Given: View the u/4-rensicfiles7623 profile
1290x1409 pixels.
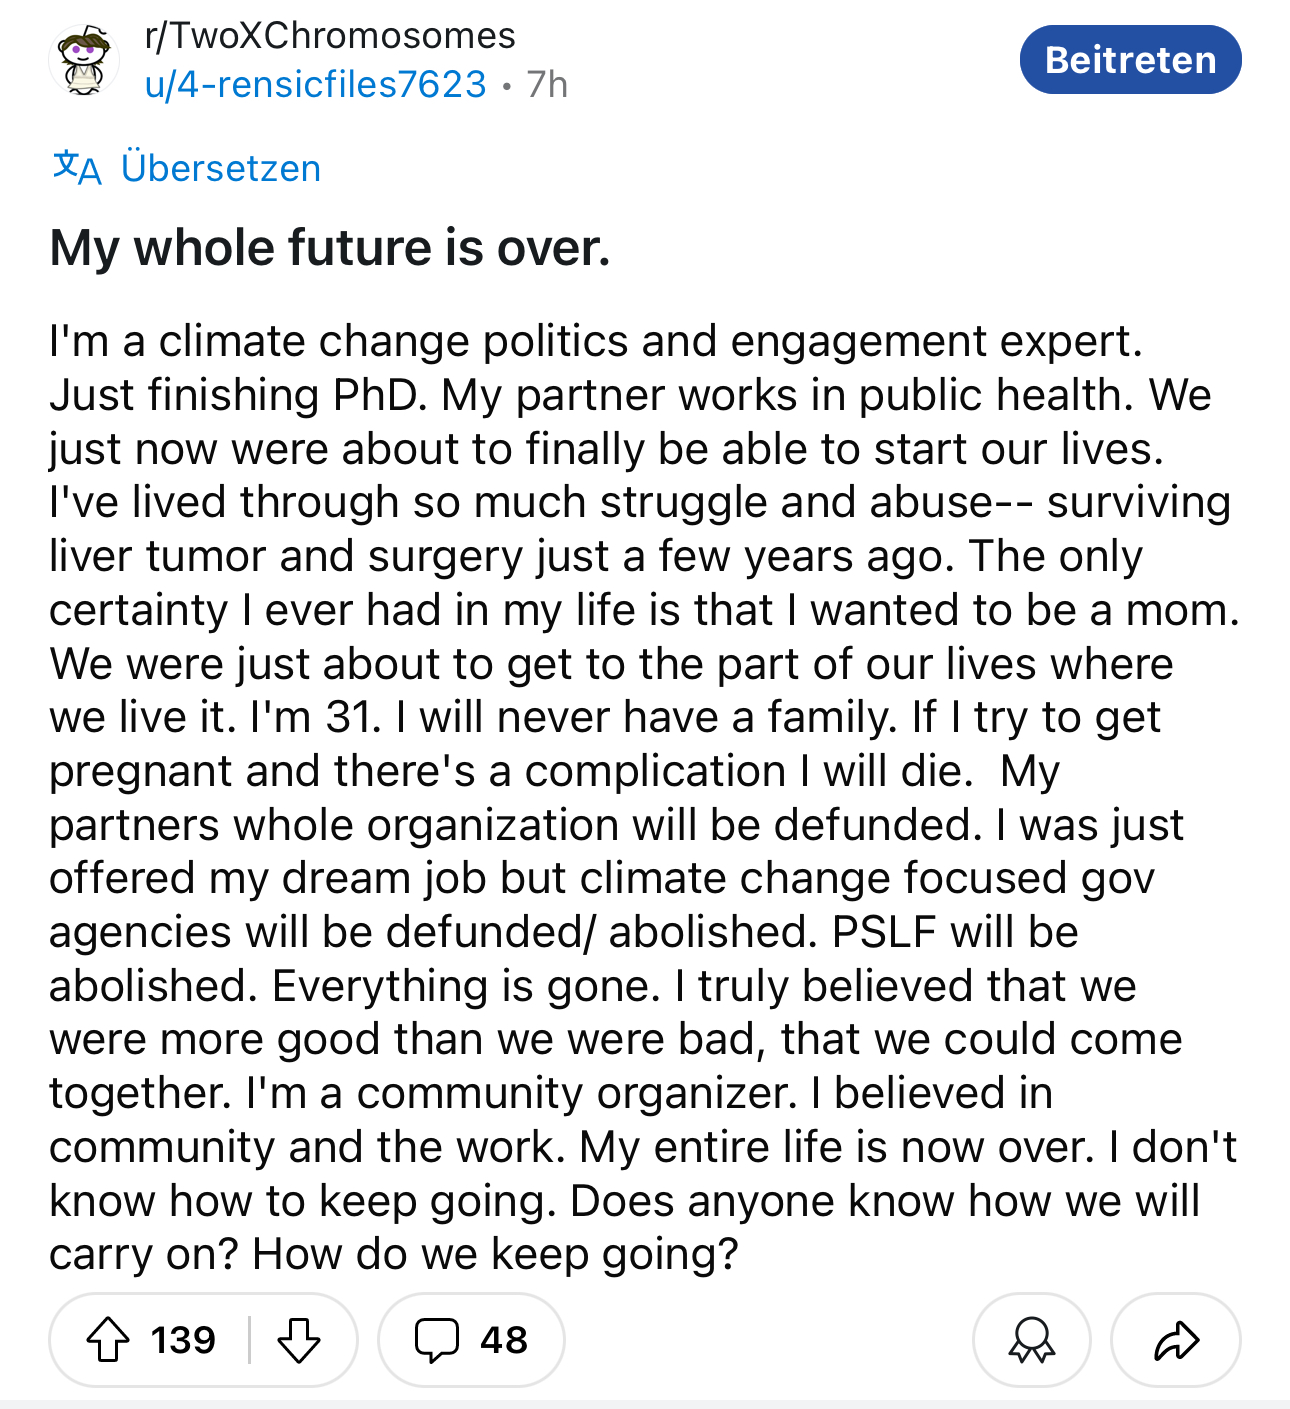Looking at the screenshot, I should click(x=315, y=84).
